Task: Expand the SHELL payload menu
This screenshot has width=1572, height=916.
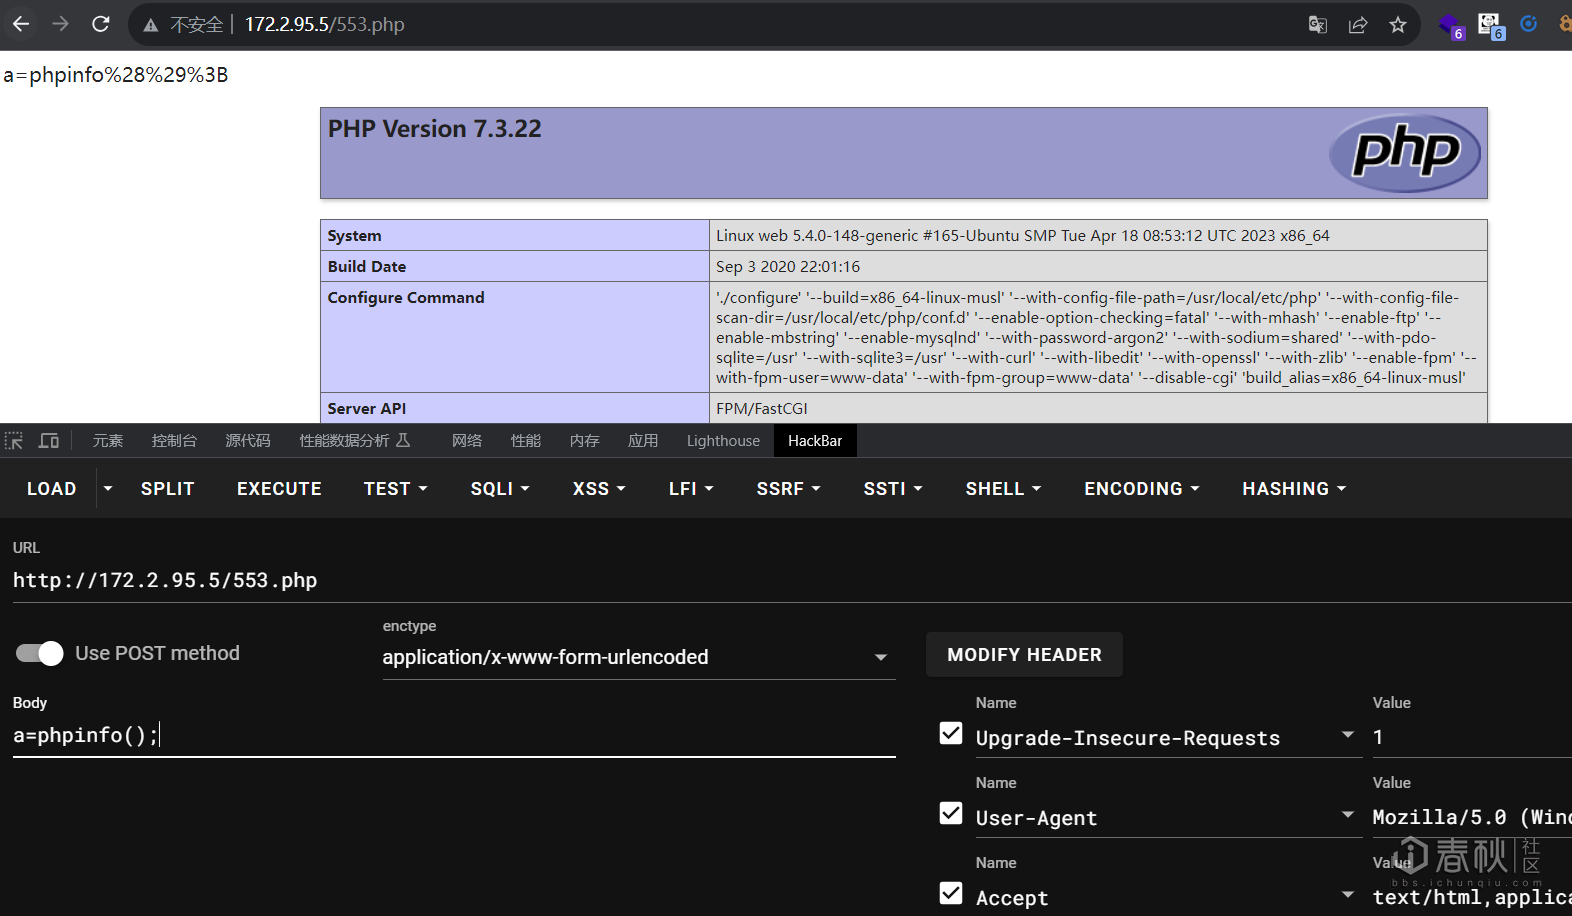Action: coord(1003,489)
